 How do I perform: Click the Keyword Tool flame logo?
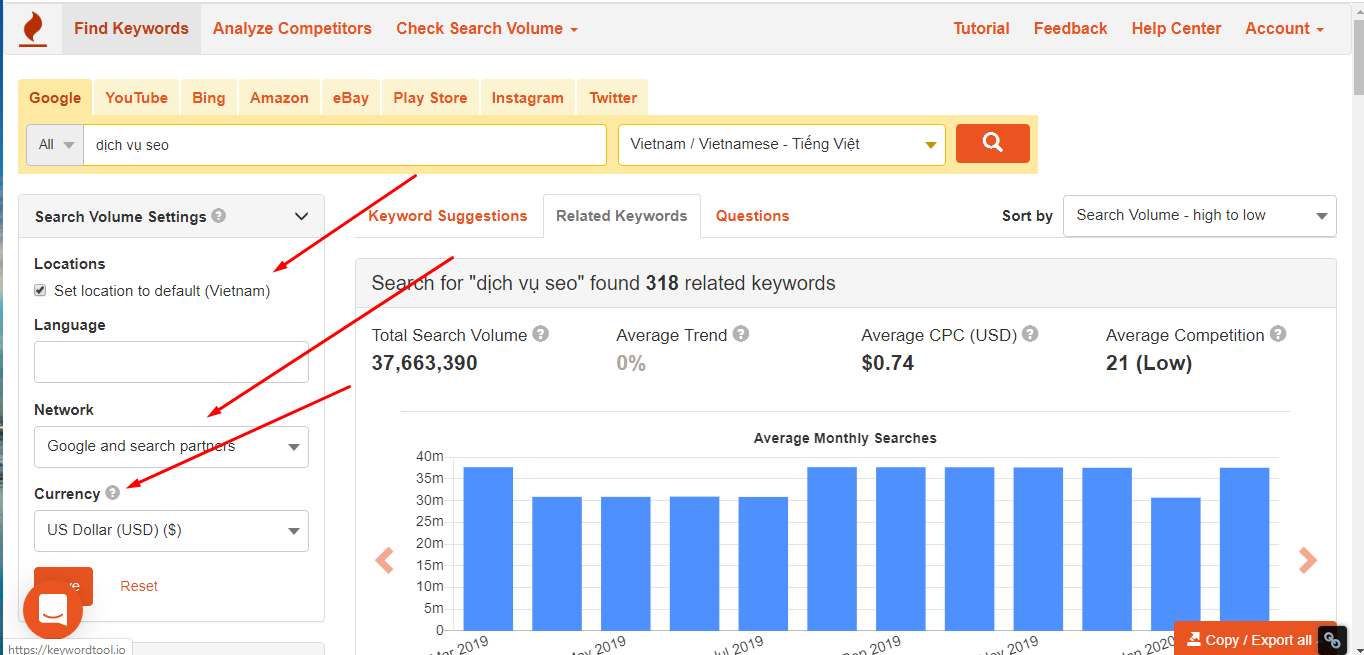tap(33, 28)
